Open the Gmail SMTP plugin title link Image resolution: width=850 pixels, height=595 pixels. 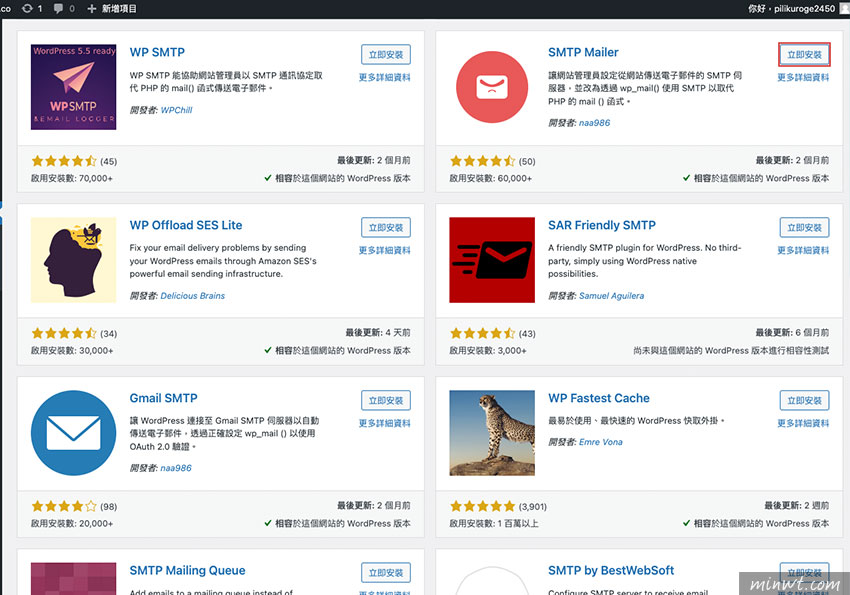tap(163, 398)
